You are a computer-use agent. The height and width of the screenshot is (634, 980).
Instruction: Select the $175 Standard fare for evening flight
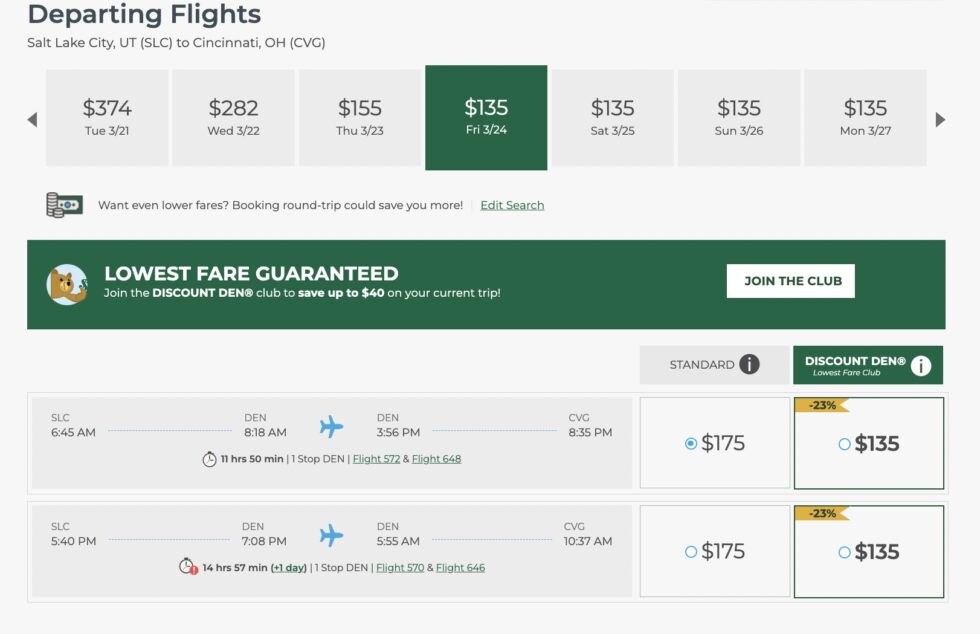coord(689,551)
